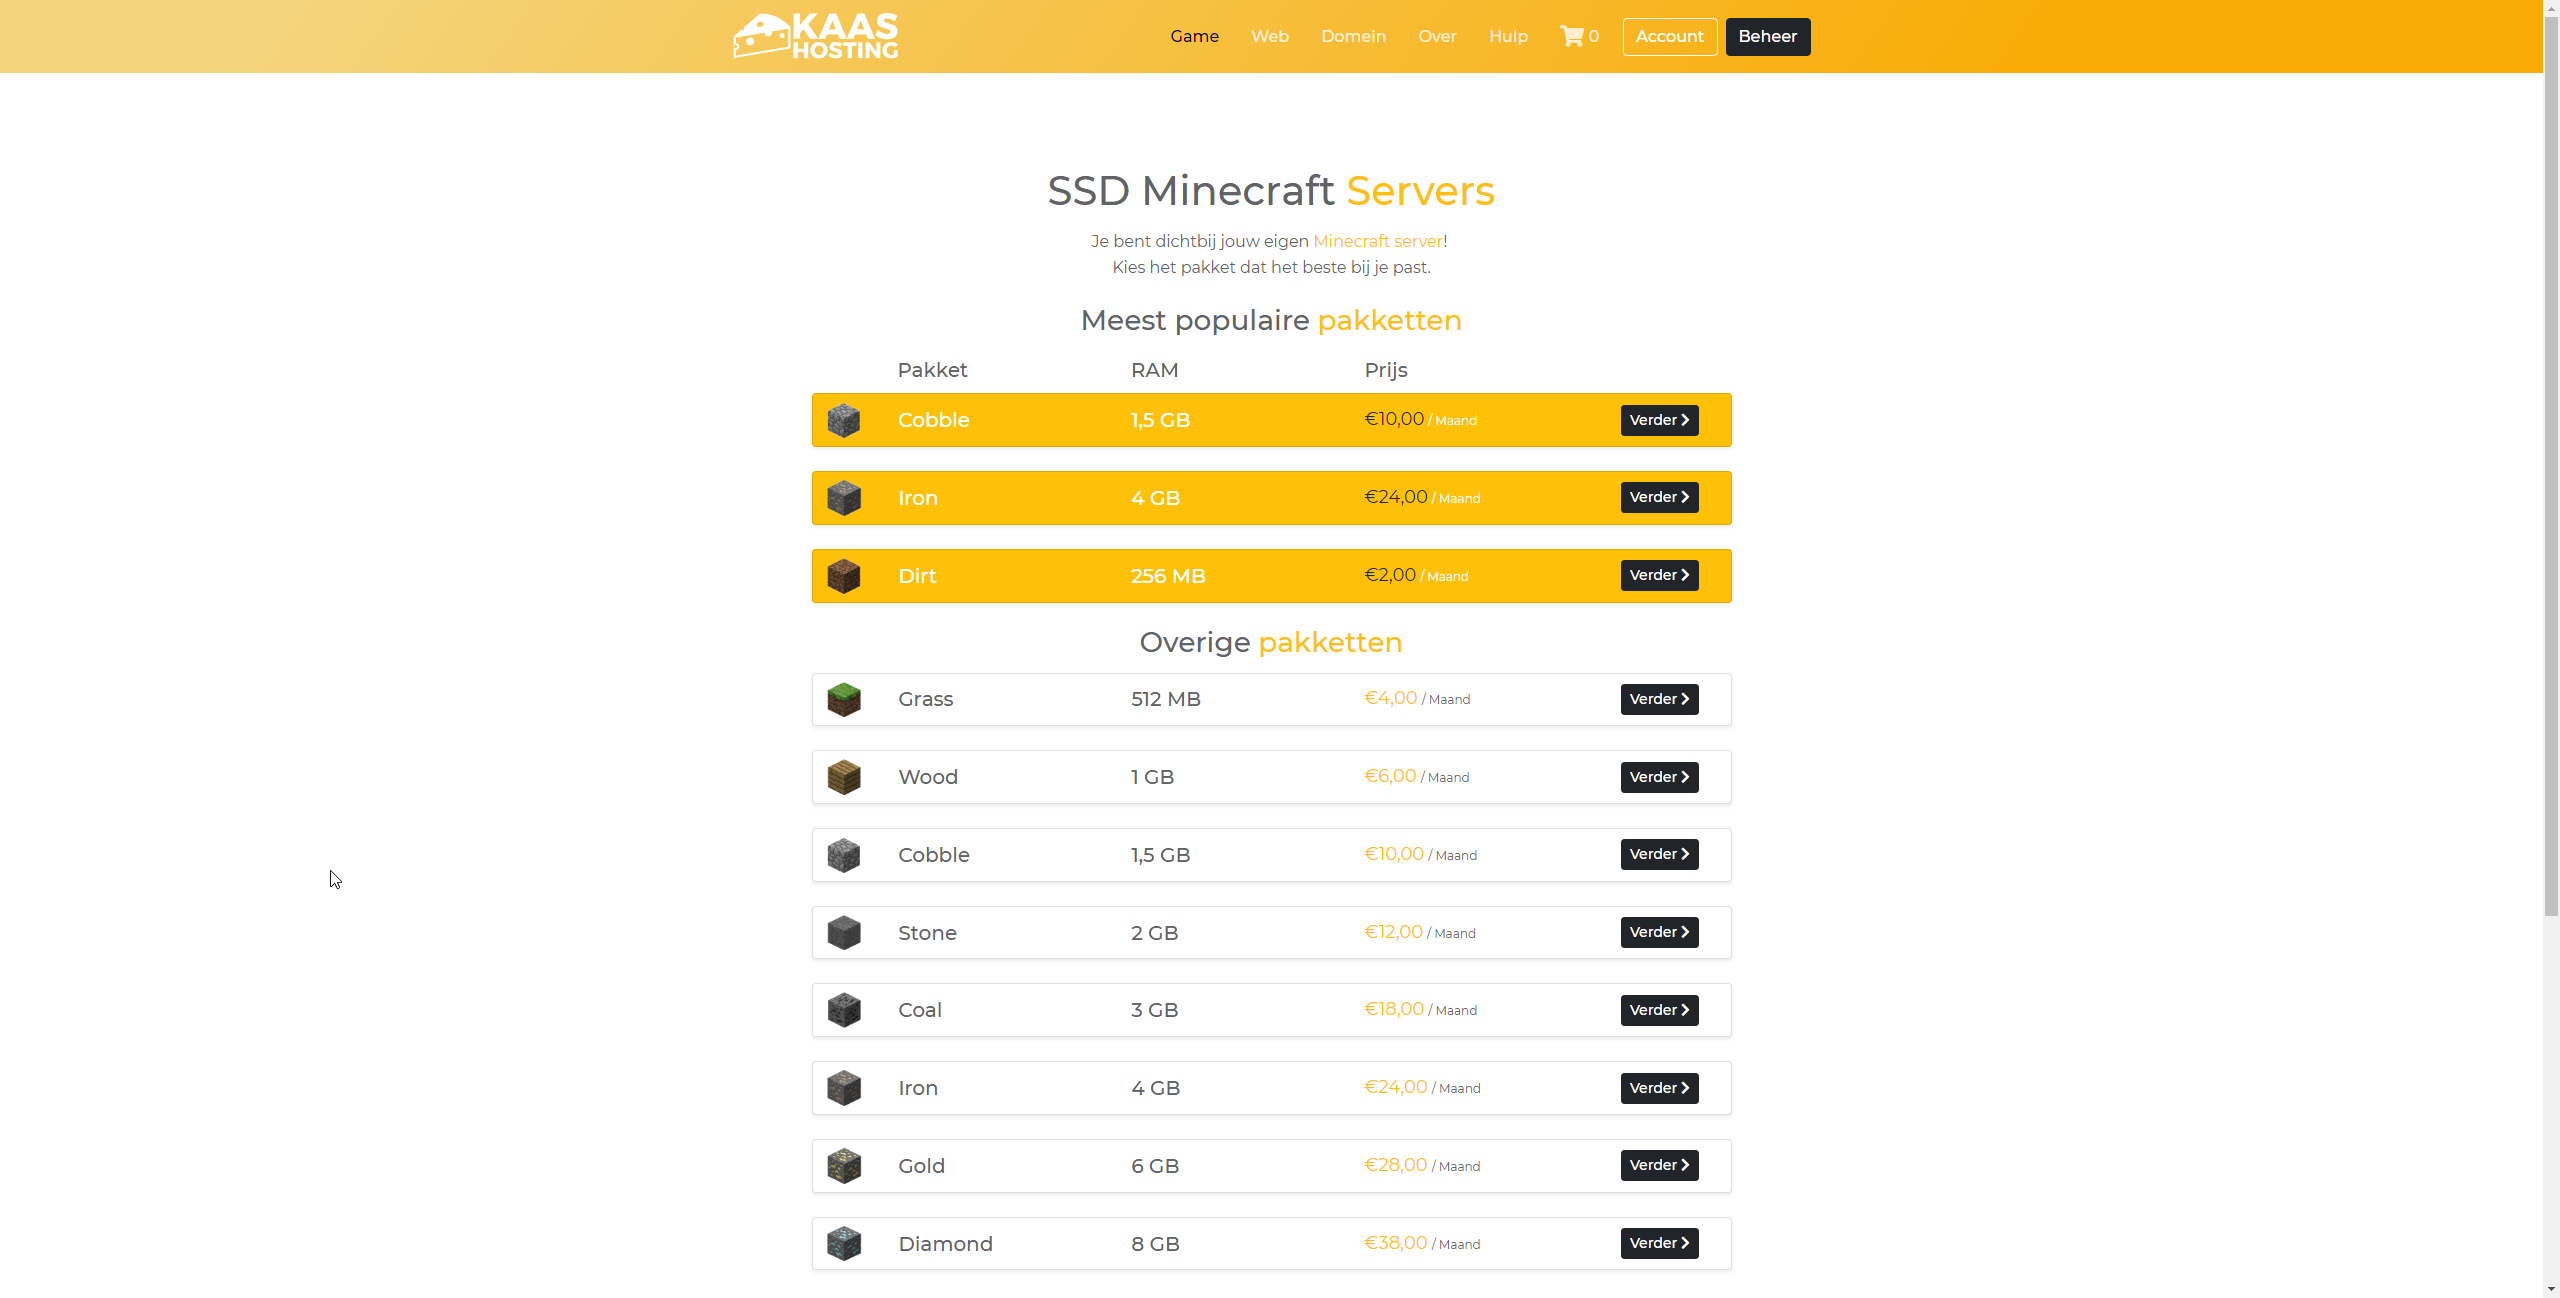Choose Verder for Diamond 8 GB package
Screen dimensions: 2560x1298
click(1659, 1243)
